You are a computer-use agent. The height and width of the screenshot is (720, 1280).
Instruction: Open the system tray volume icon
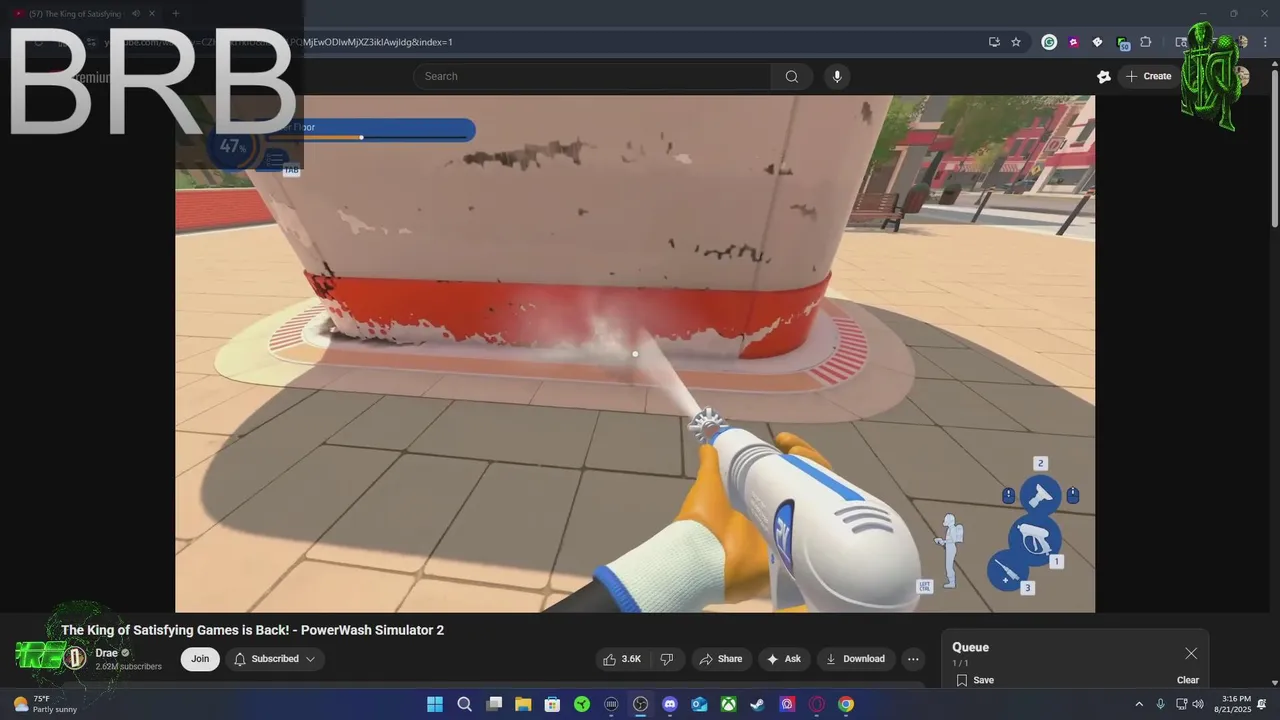coord(1198,704)
